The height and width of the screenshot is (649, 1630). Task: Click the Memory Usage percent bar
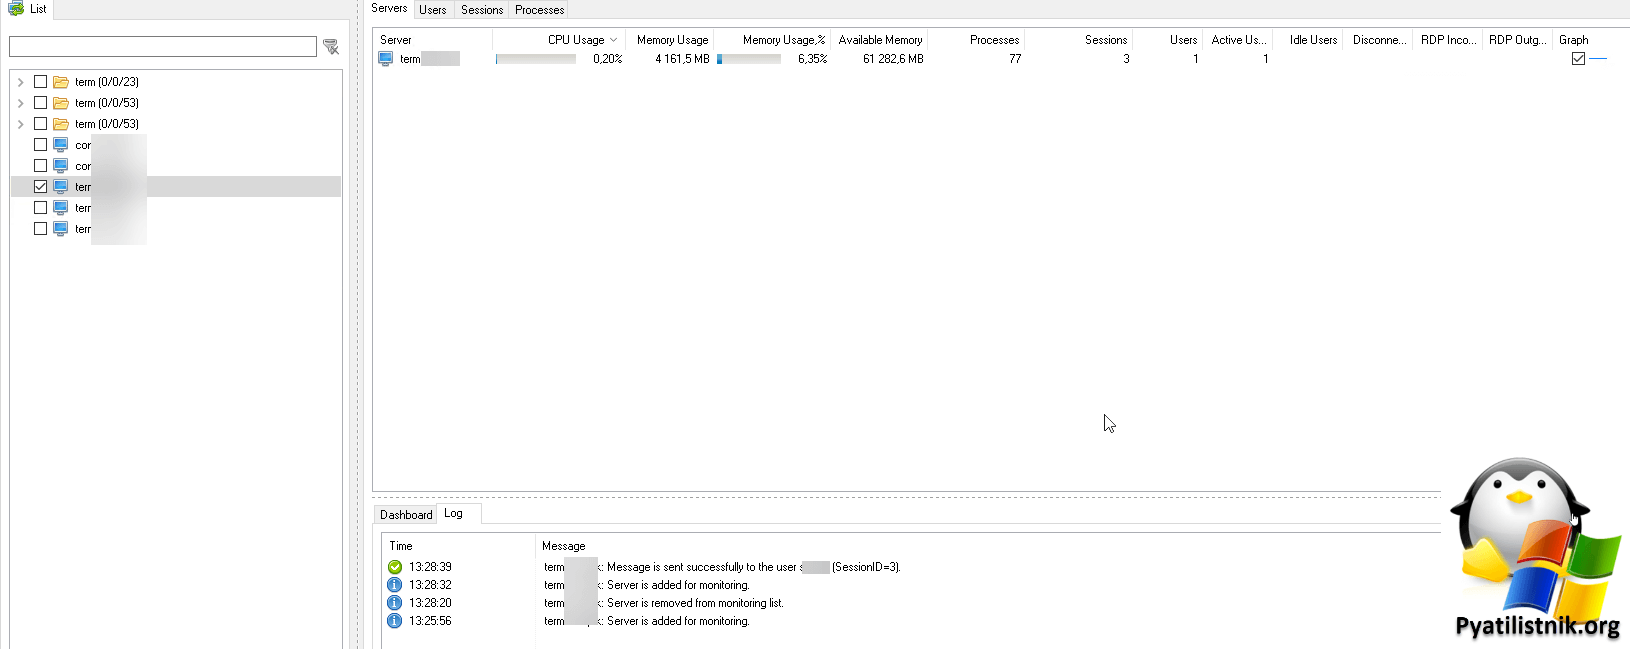pos(749,59)
